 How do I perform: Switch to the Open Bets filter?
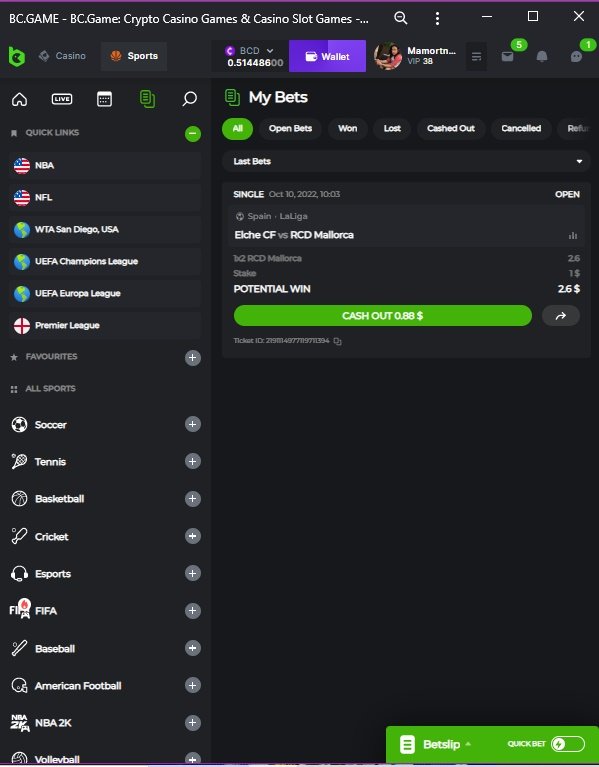click(x=290, y=129)
